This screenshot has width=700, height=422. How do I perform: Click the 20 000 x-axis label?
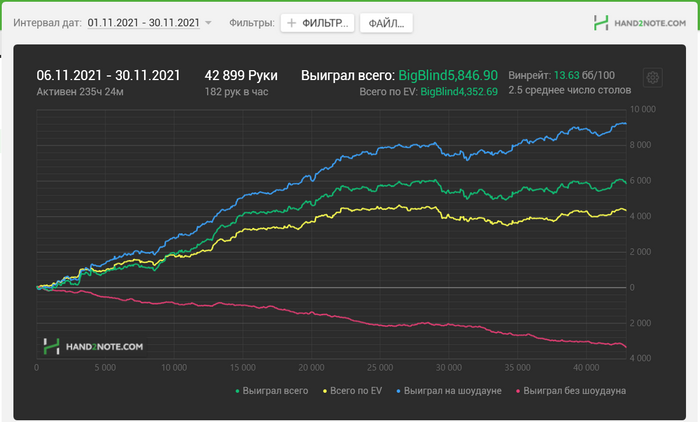(311, 368)
